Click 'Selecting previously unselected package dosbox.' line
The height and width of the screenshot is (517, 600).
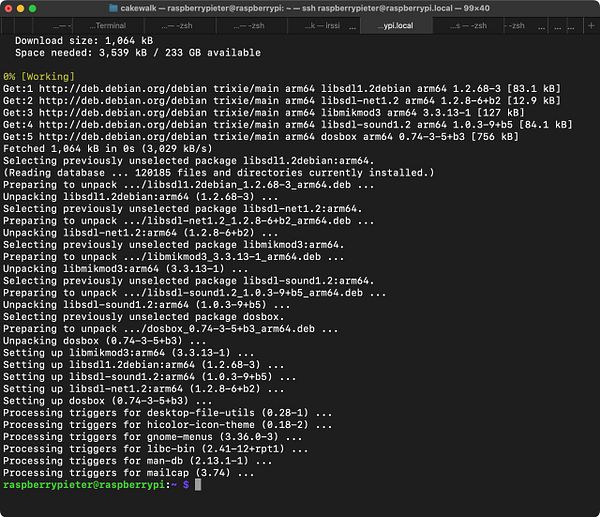[143, 316]
